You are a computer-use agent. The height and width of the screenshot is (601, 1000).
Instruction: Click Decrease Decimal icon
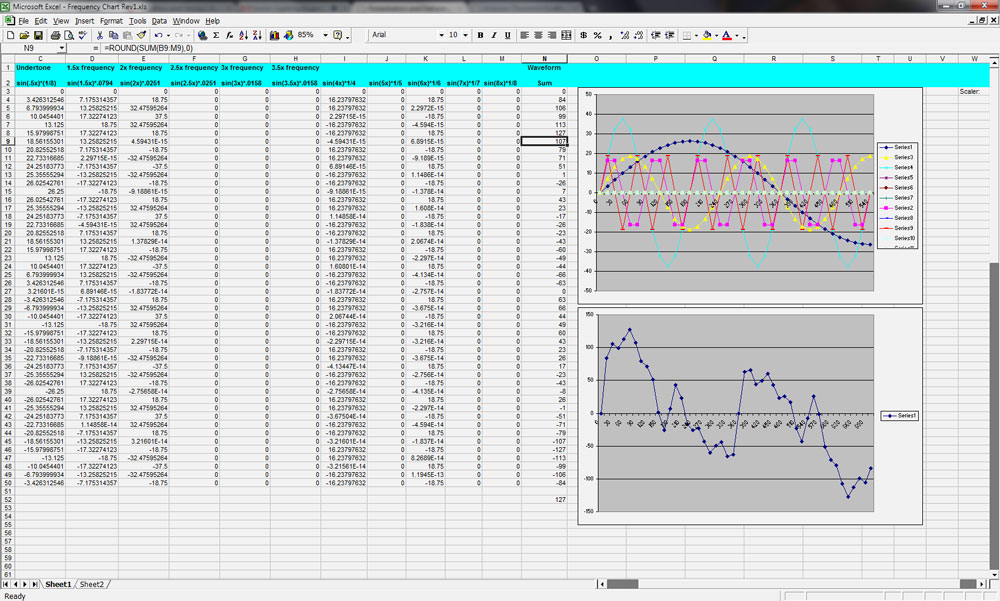click(638, 35)
